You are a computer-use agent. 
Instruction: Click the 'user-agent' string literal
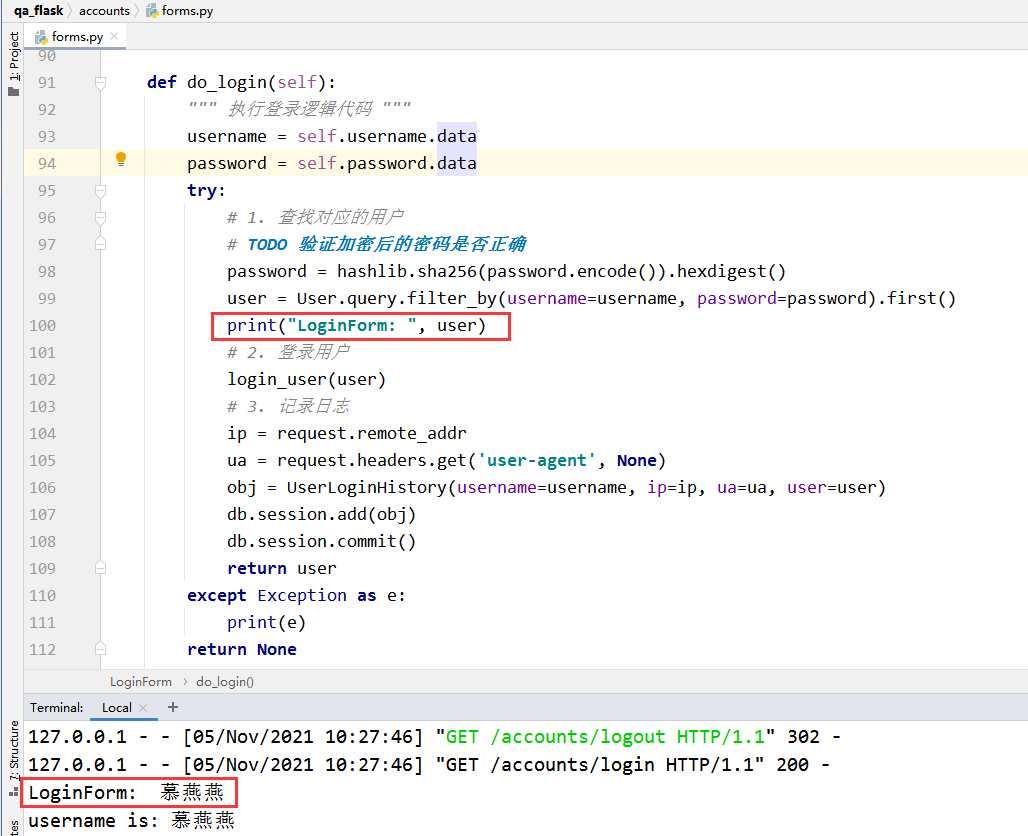[x=537, y=460]
